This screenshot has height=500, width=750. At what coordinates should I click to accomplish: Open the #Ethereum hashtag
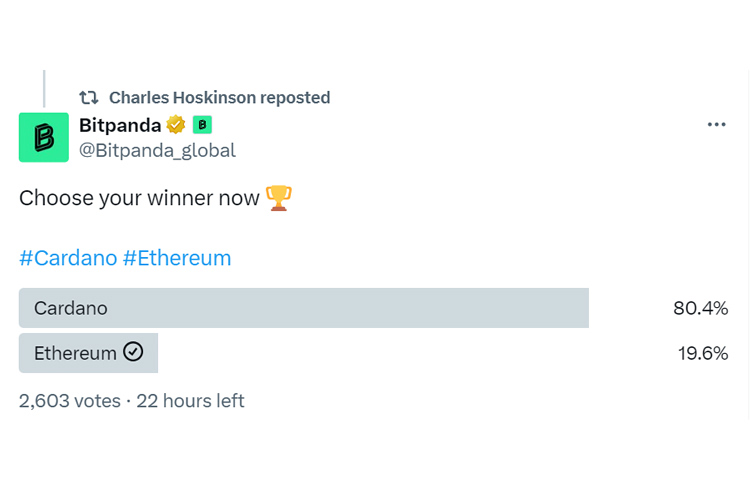177,258
